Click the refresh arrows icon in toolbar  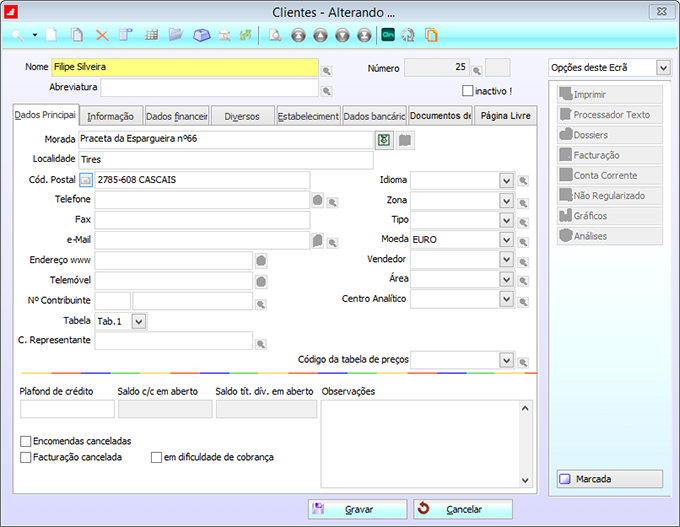[x=408, y=35]
